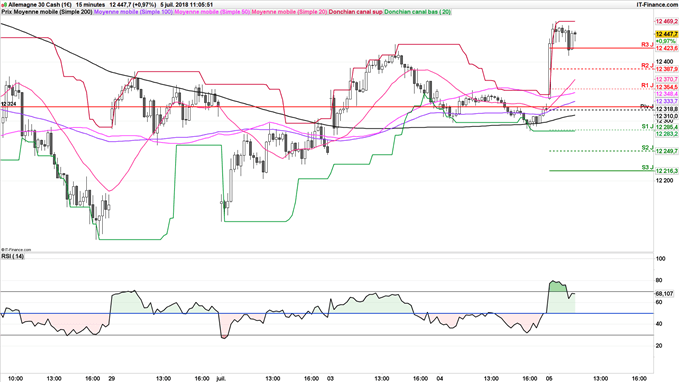Click the 12 249,7 S2 price tag
Image resolution: width=679 pixels, height=382 pixels.
pos(666,151)
